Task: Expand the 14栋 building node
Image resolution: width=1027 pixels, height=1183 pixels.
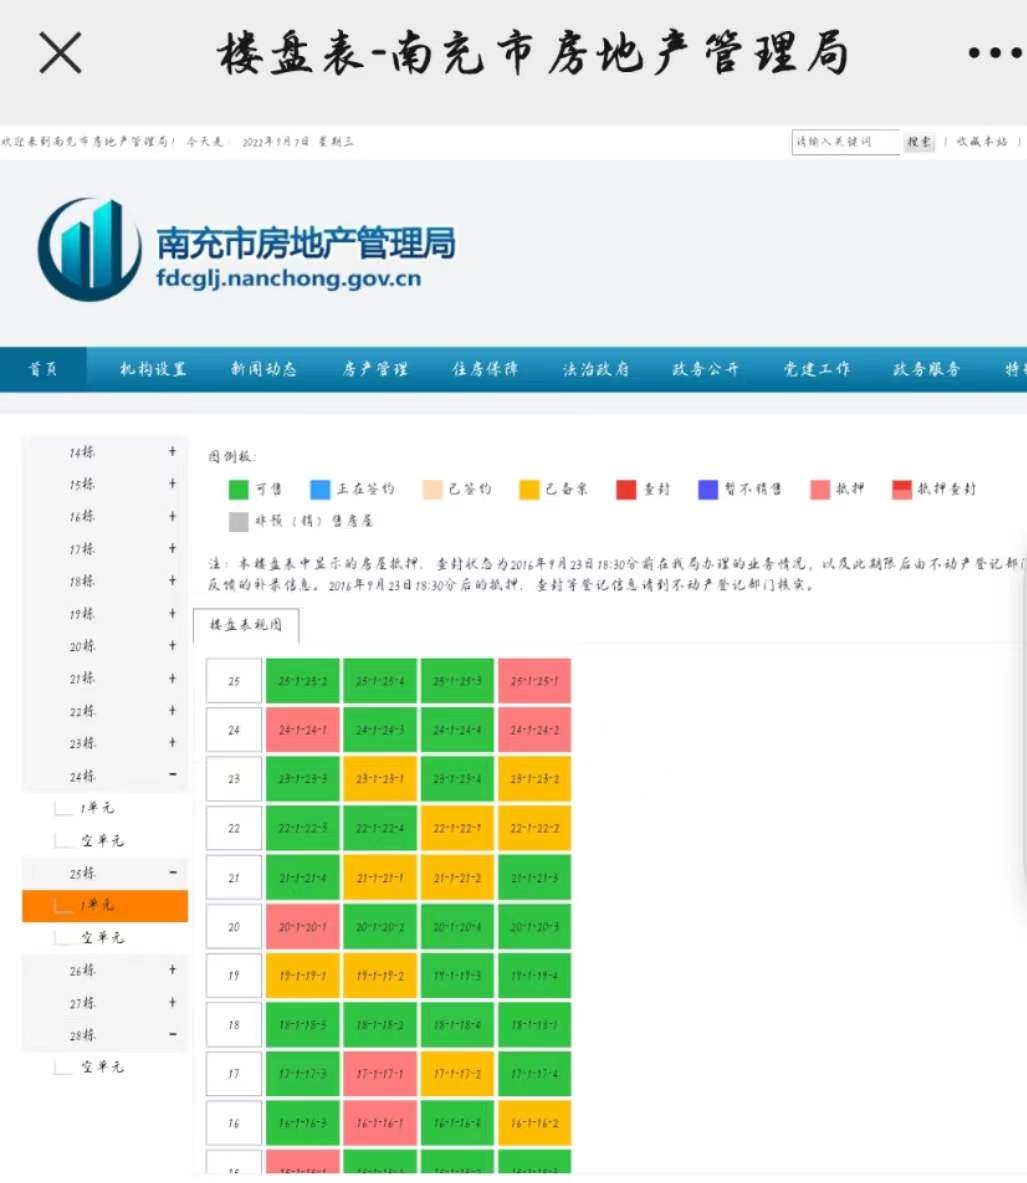Action: click(172, 452)
